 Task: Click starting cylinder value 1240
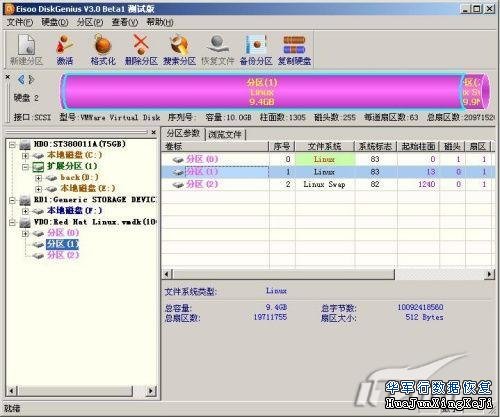pos(427,184)
